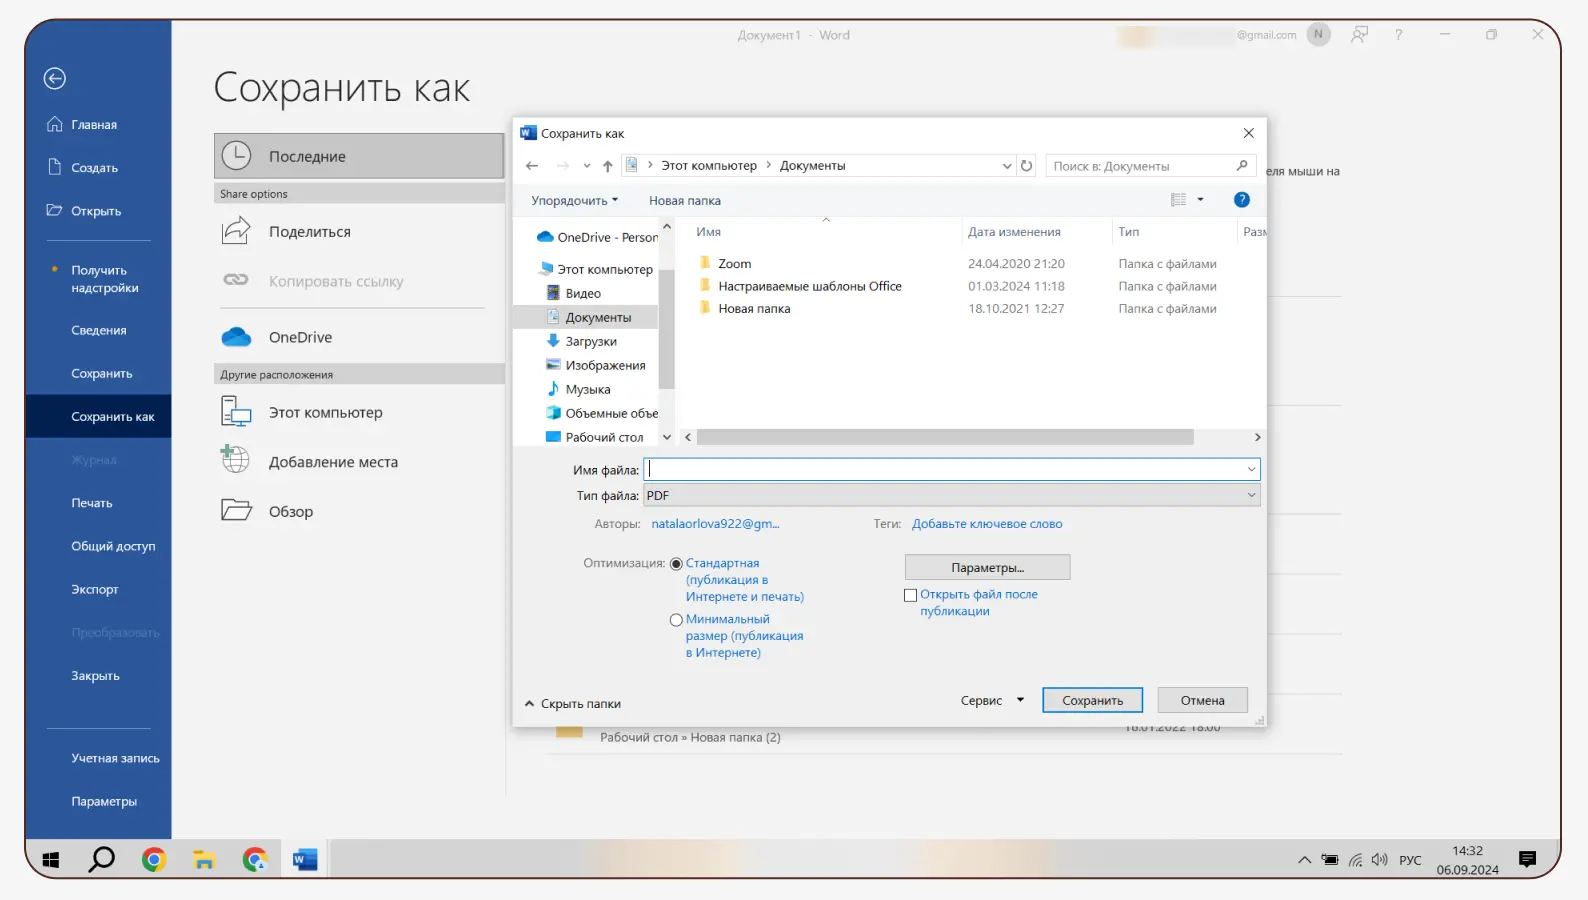Open the Создать page in sidebar
The height and width of the screenshot is (900, 1588).
(x=83, y=168)
